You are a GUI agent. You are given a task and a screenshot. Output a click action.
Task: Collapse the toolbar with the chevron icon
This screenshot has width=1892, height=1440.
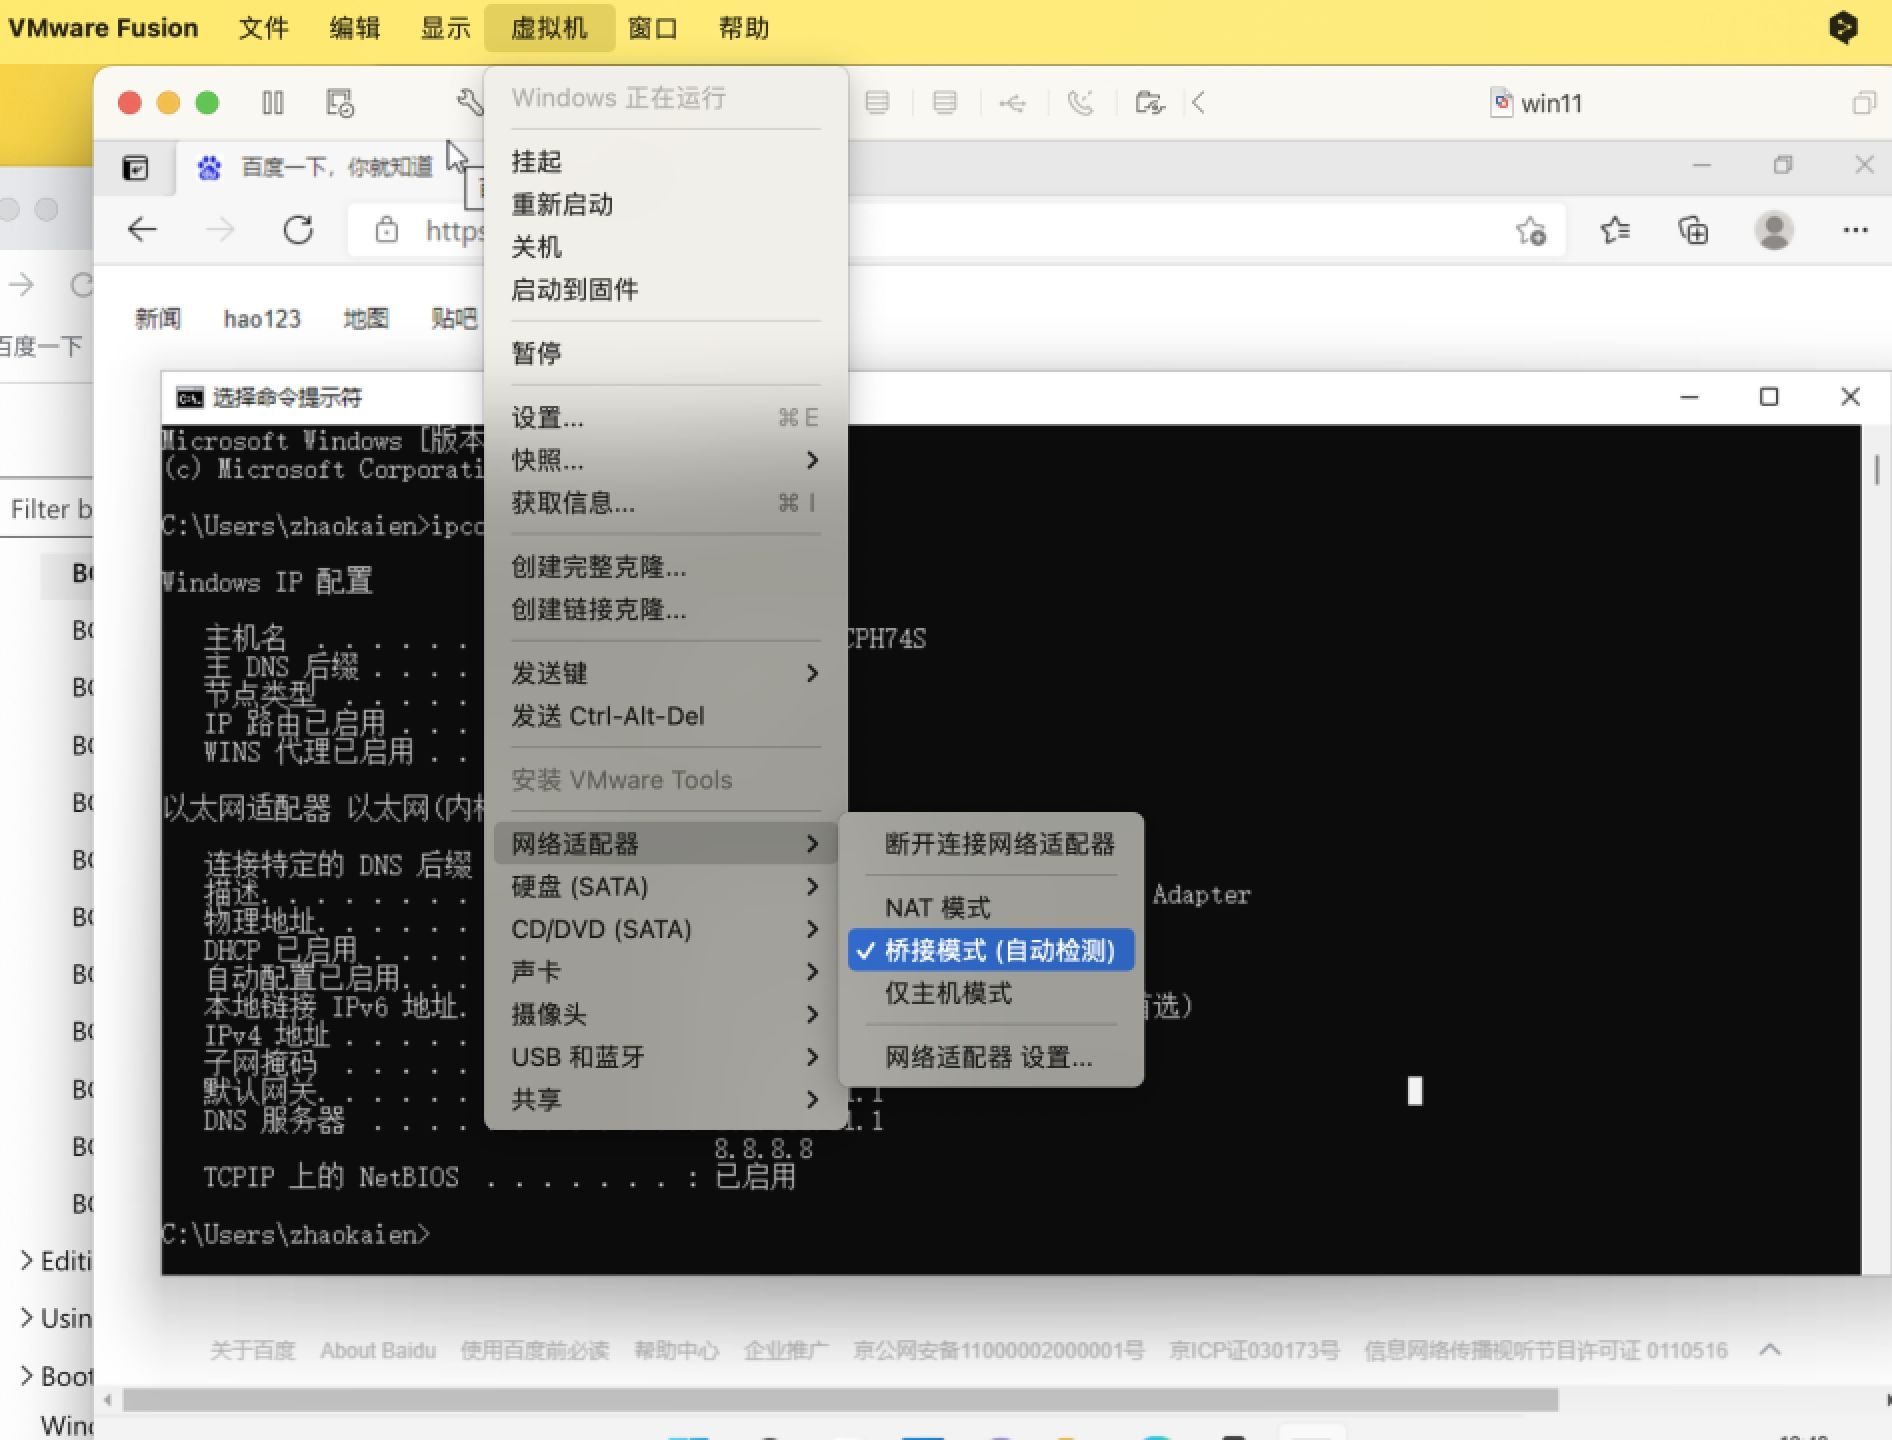[x=1199, y=103]
